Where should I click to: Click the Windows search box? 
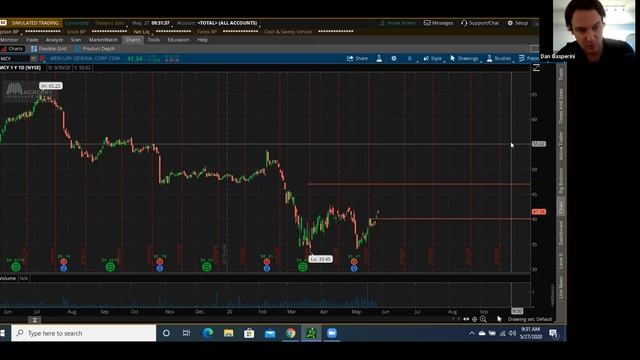(84, 333)
